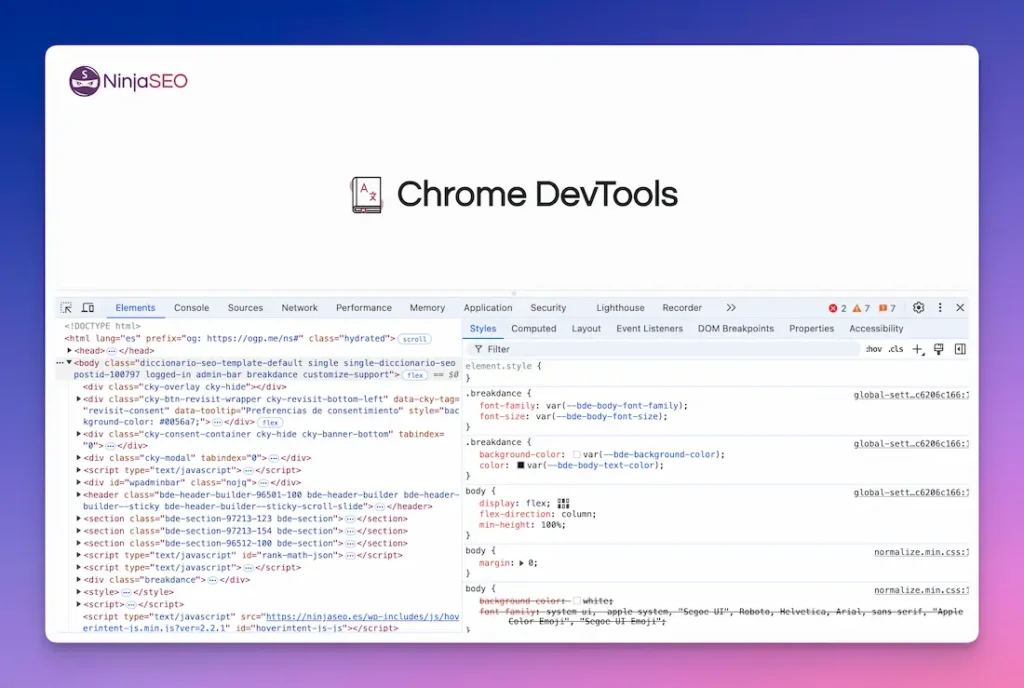Click the flex badge on the body element
The image size is (1024, 688).
[x=415, y=374]
